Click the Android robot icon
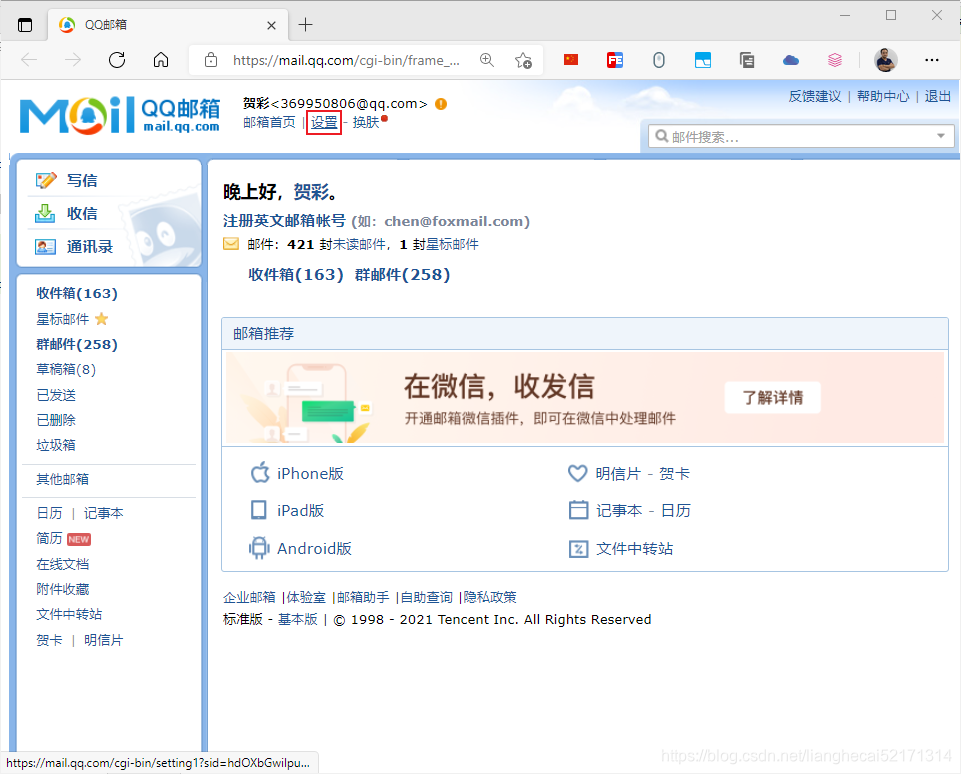 coord(259,548)
